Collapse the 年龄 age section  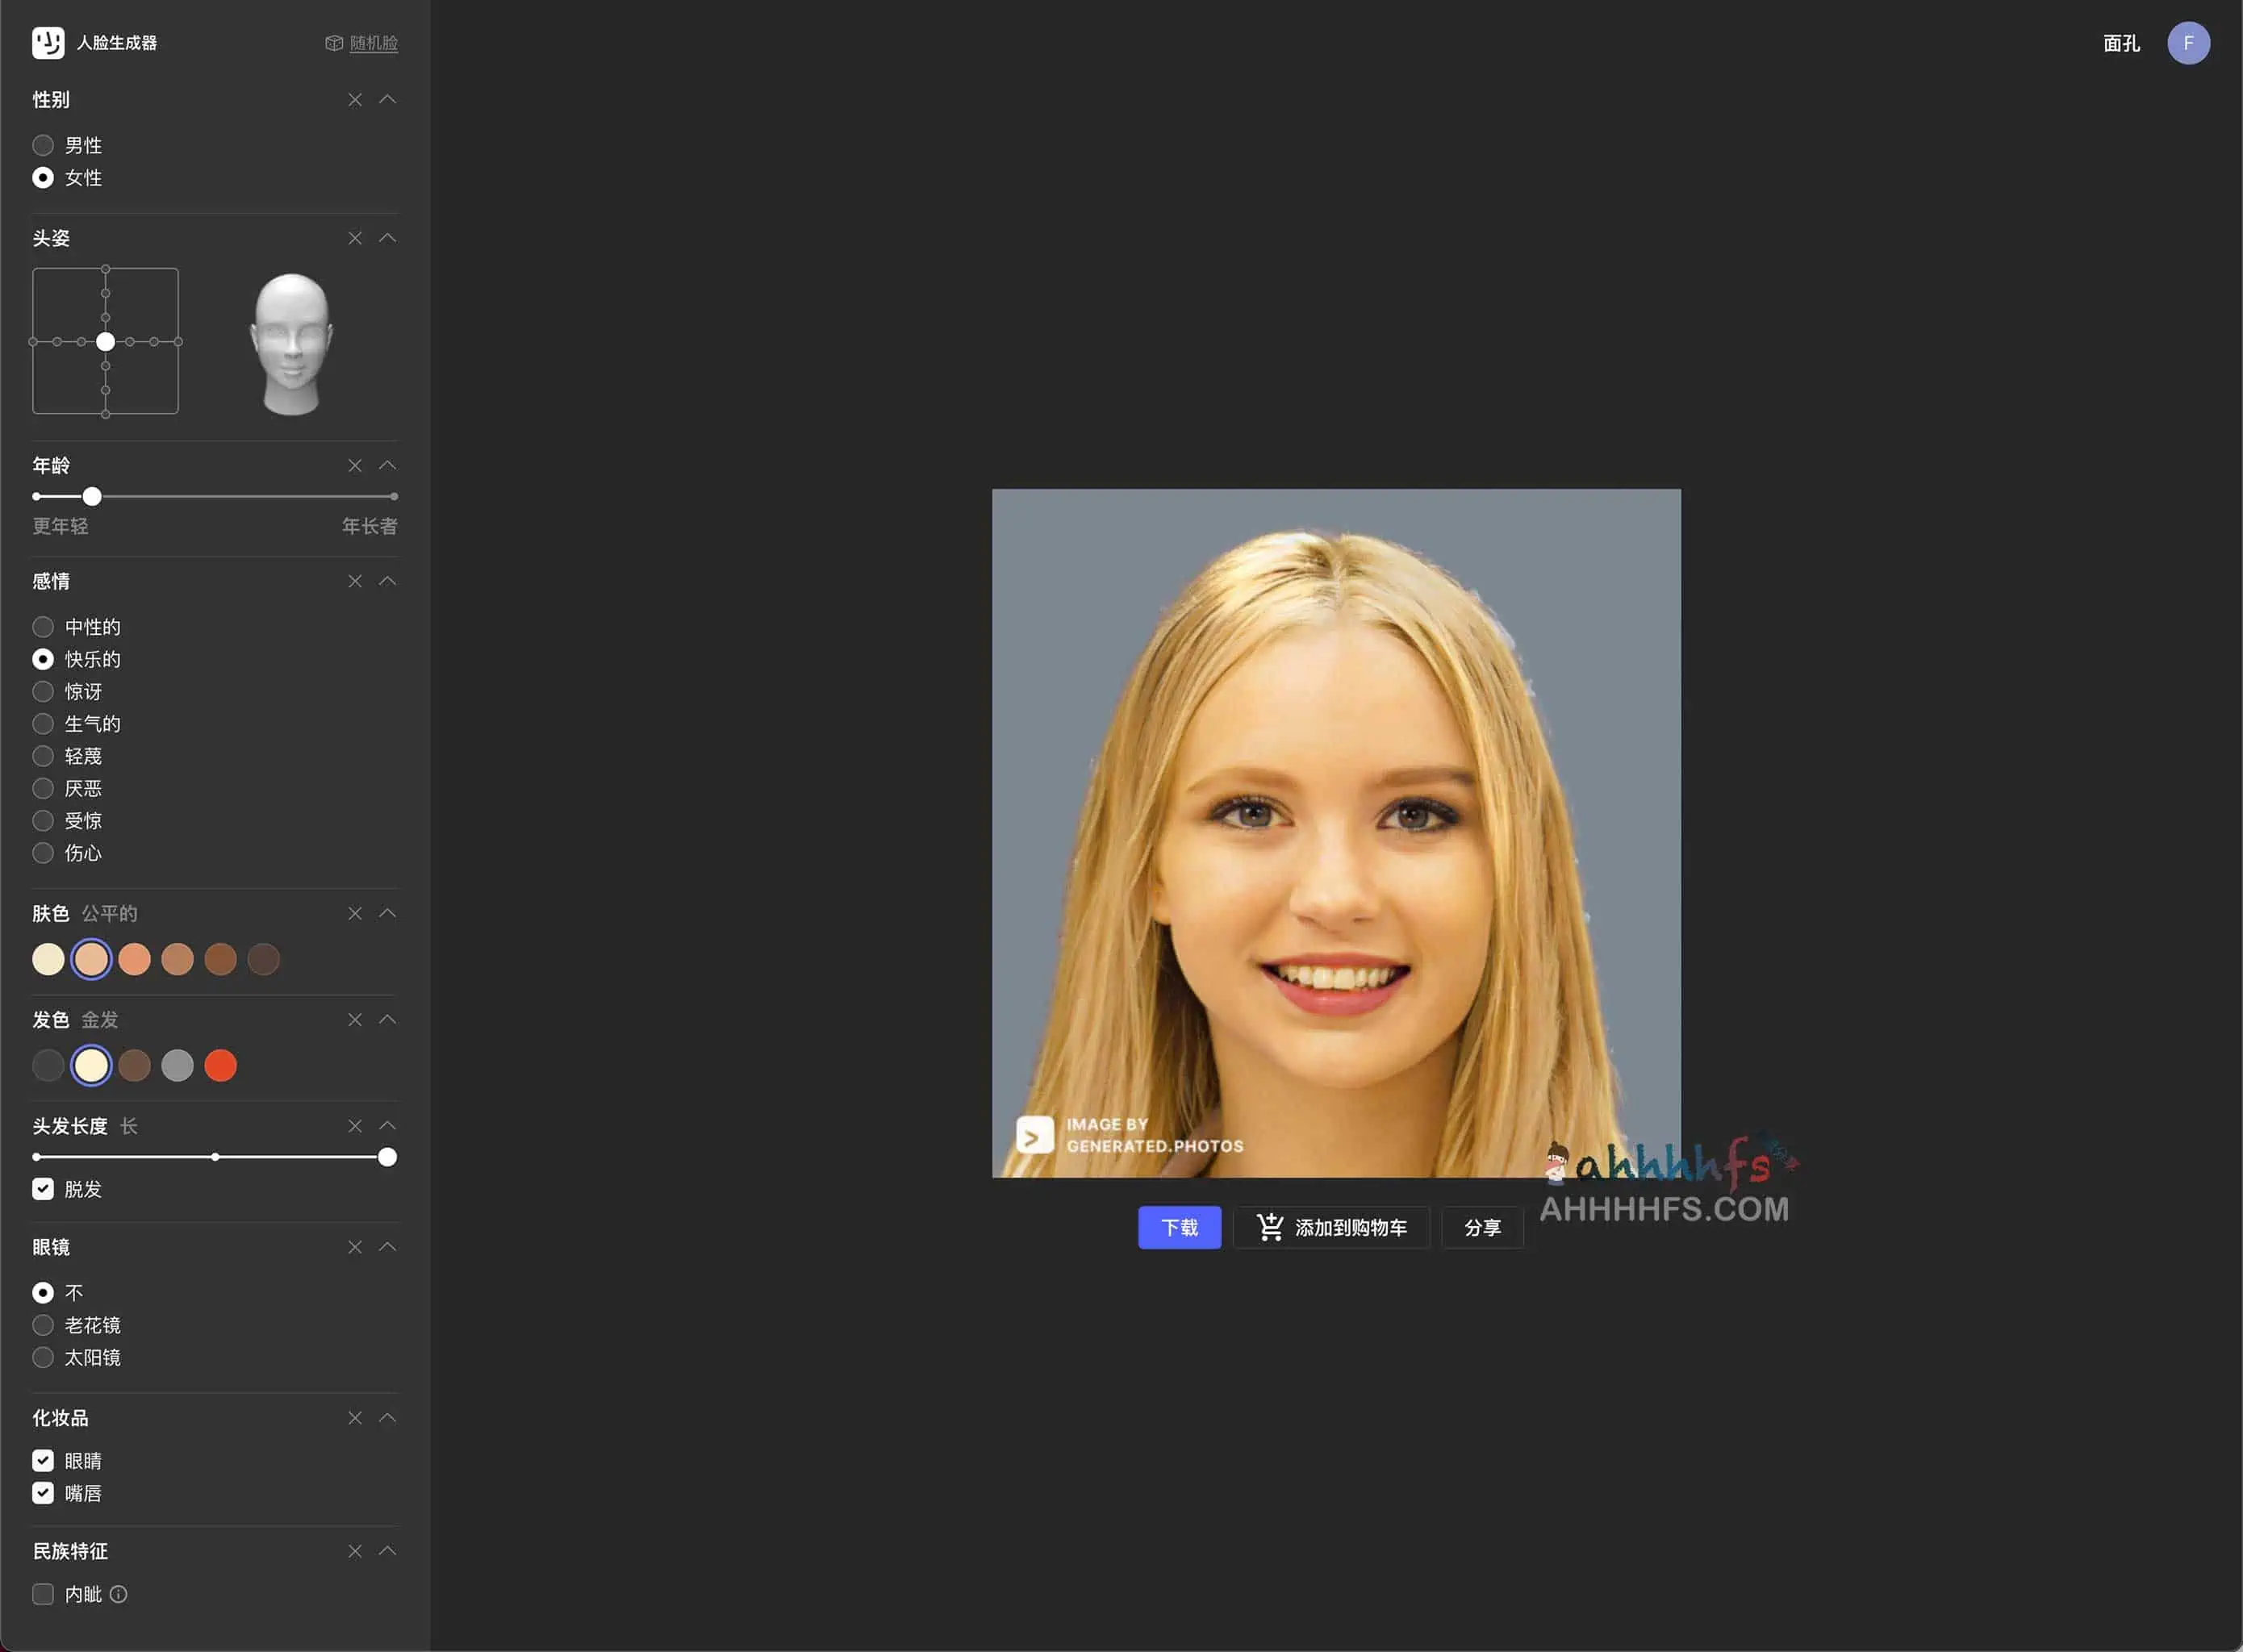(x=388, y=466)
